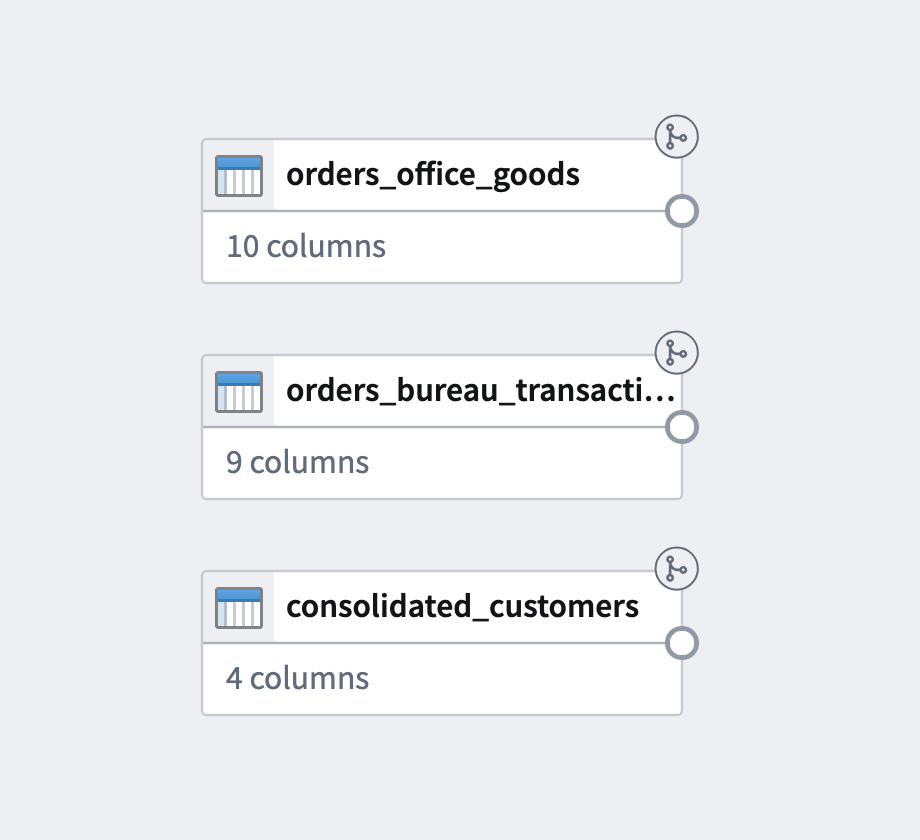The width and height of the screenshot is (920, 840).
Task: Click the consolidated_customers table icon
Action: click(x=239, y=608)
